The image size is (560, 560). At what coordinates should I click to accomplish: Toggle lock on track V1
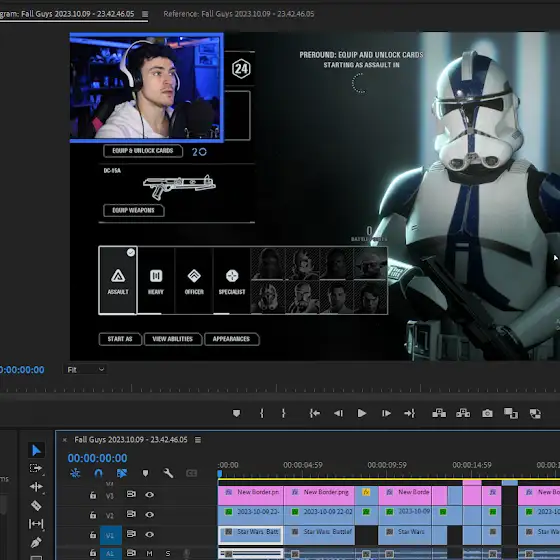[x=93, y=535]
